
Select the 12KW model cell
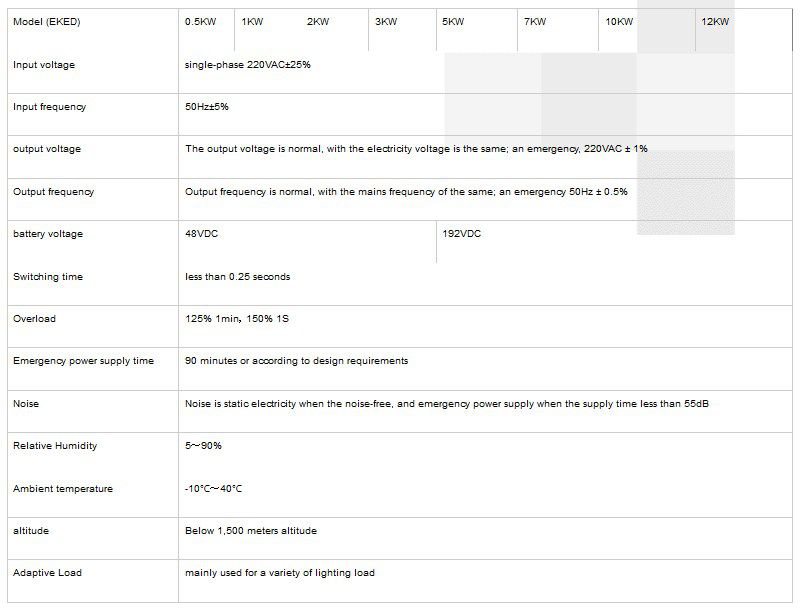point(715,22)
